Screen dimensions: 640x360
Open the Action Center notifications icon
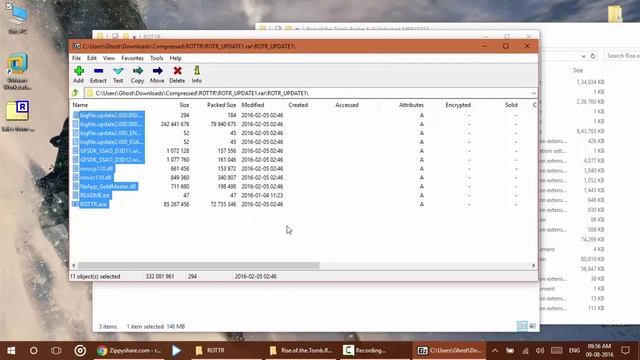click(626, 350)
